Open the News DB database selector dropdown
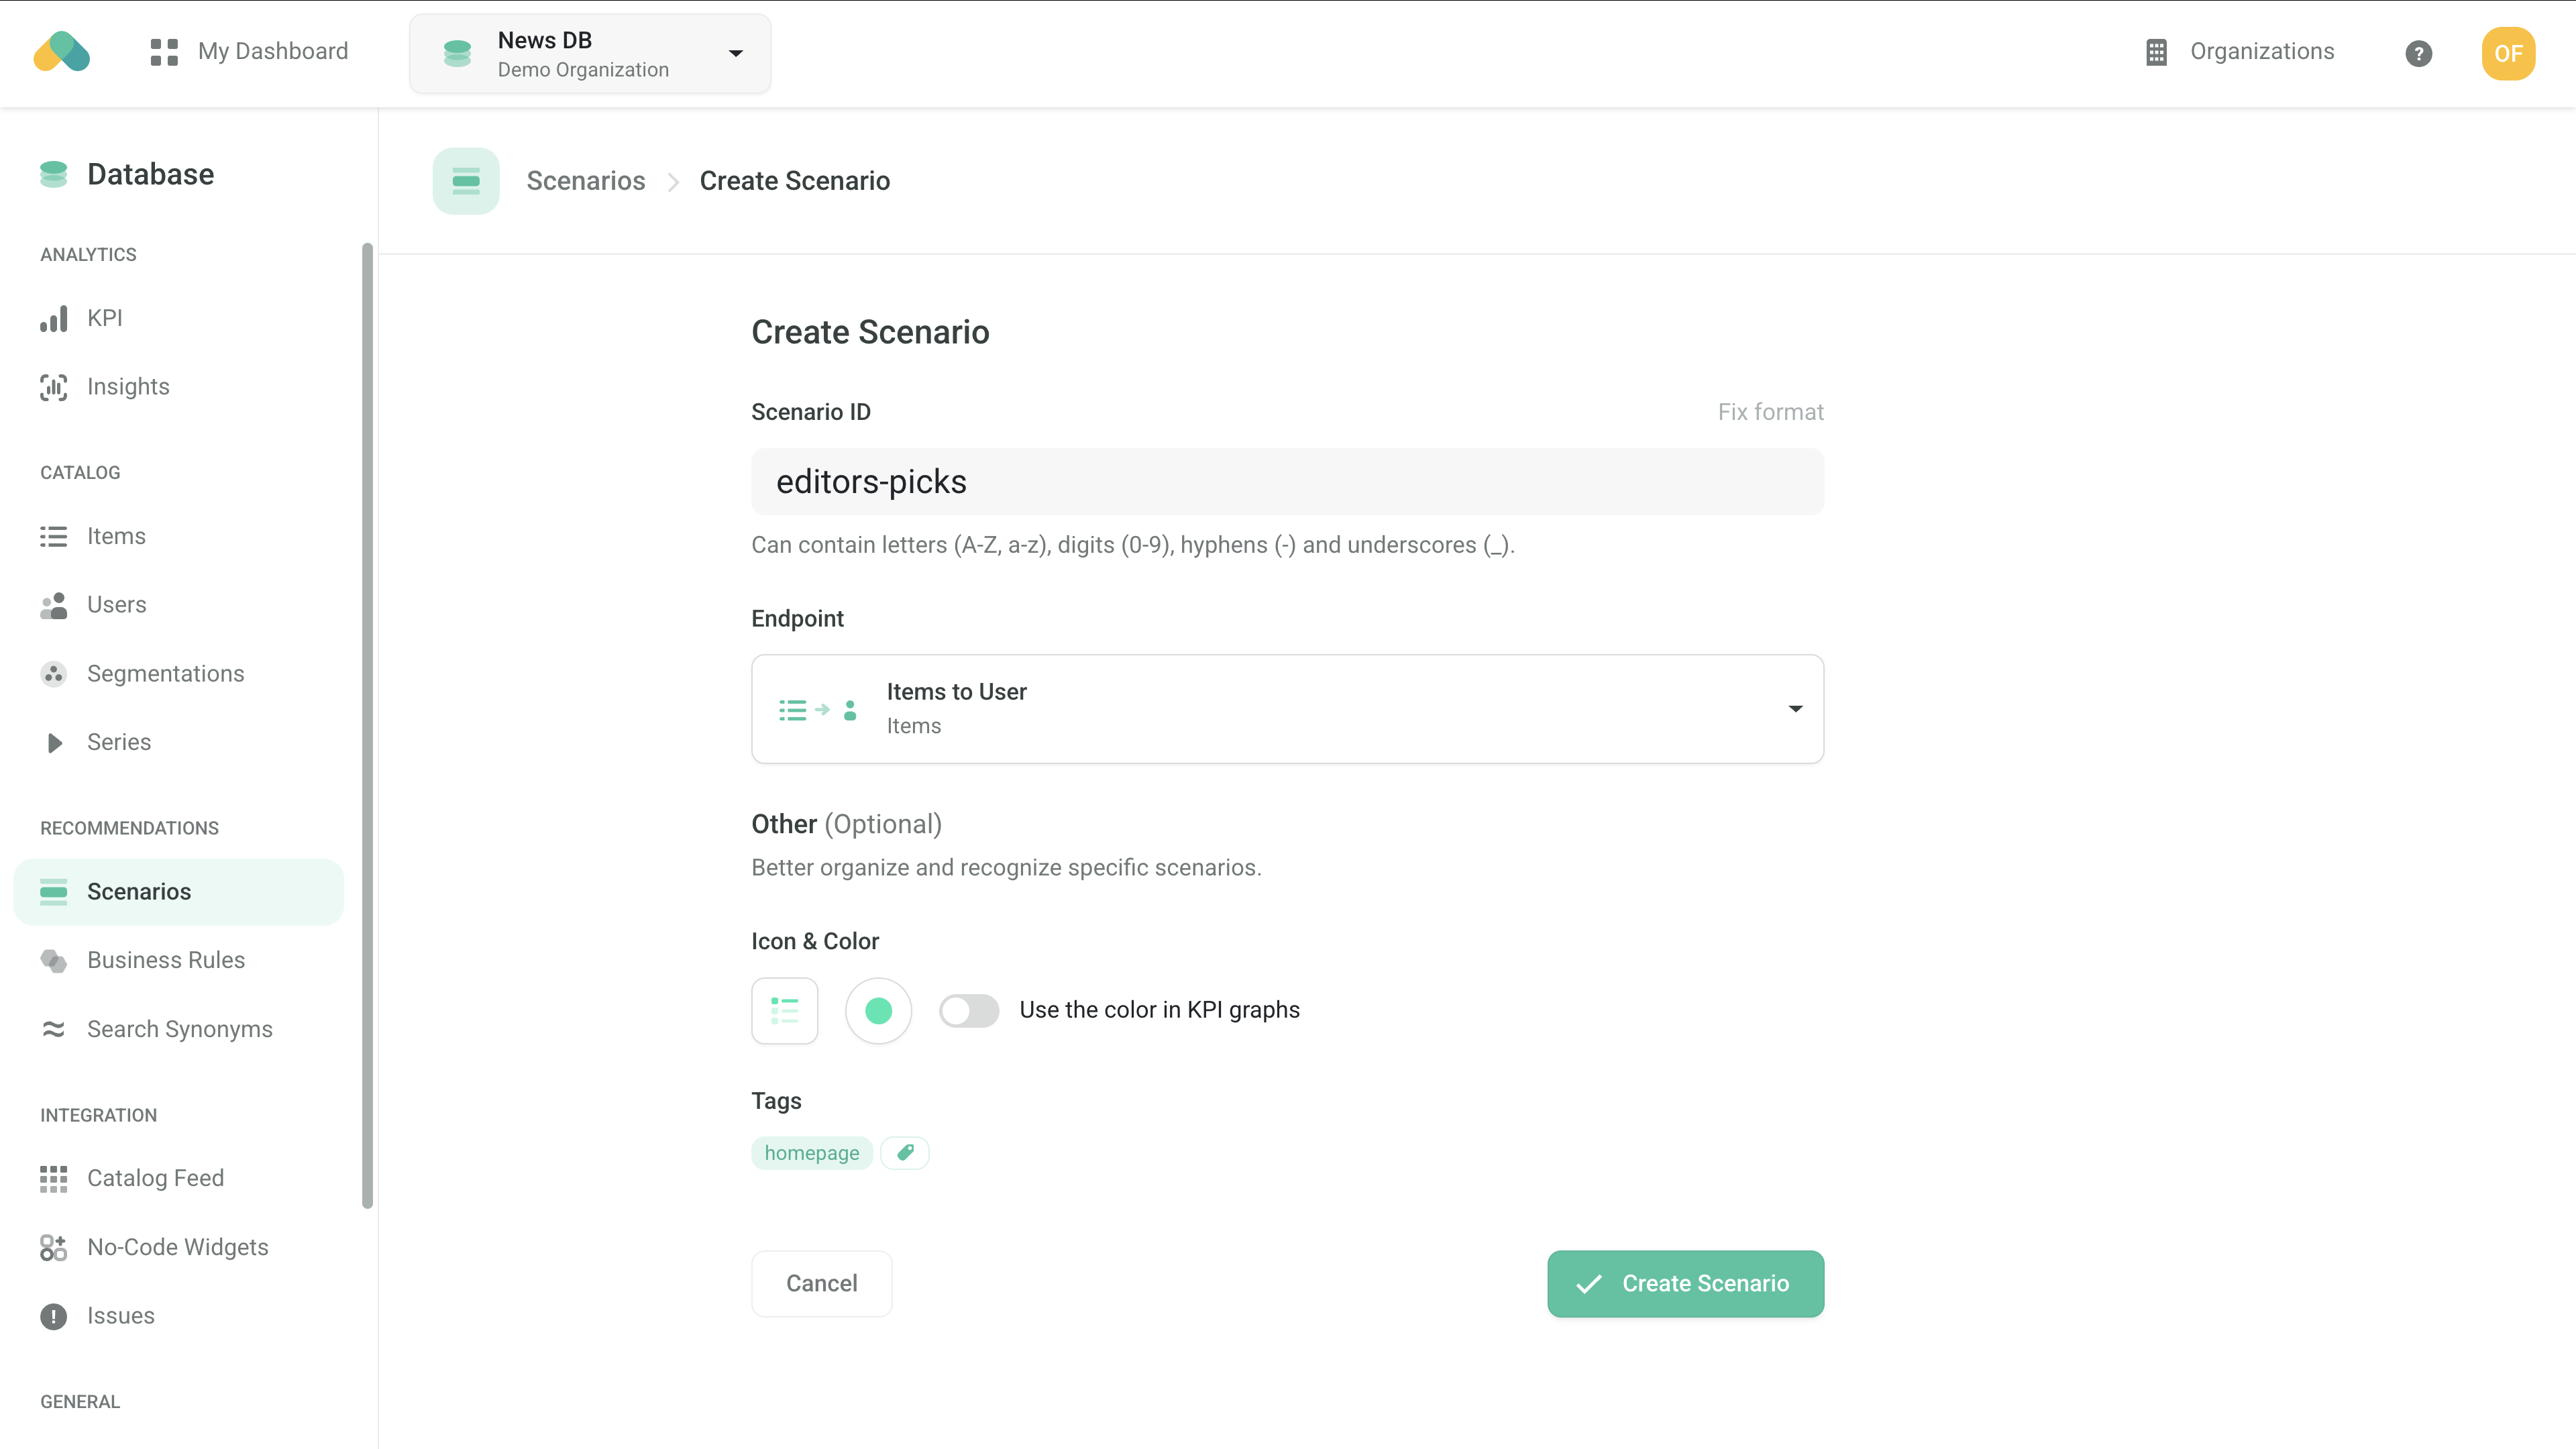Screen dimensions: 2576x1449 point(590,54)
